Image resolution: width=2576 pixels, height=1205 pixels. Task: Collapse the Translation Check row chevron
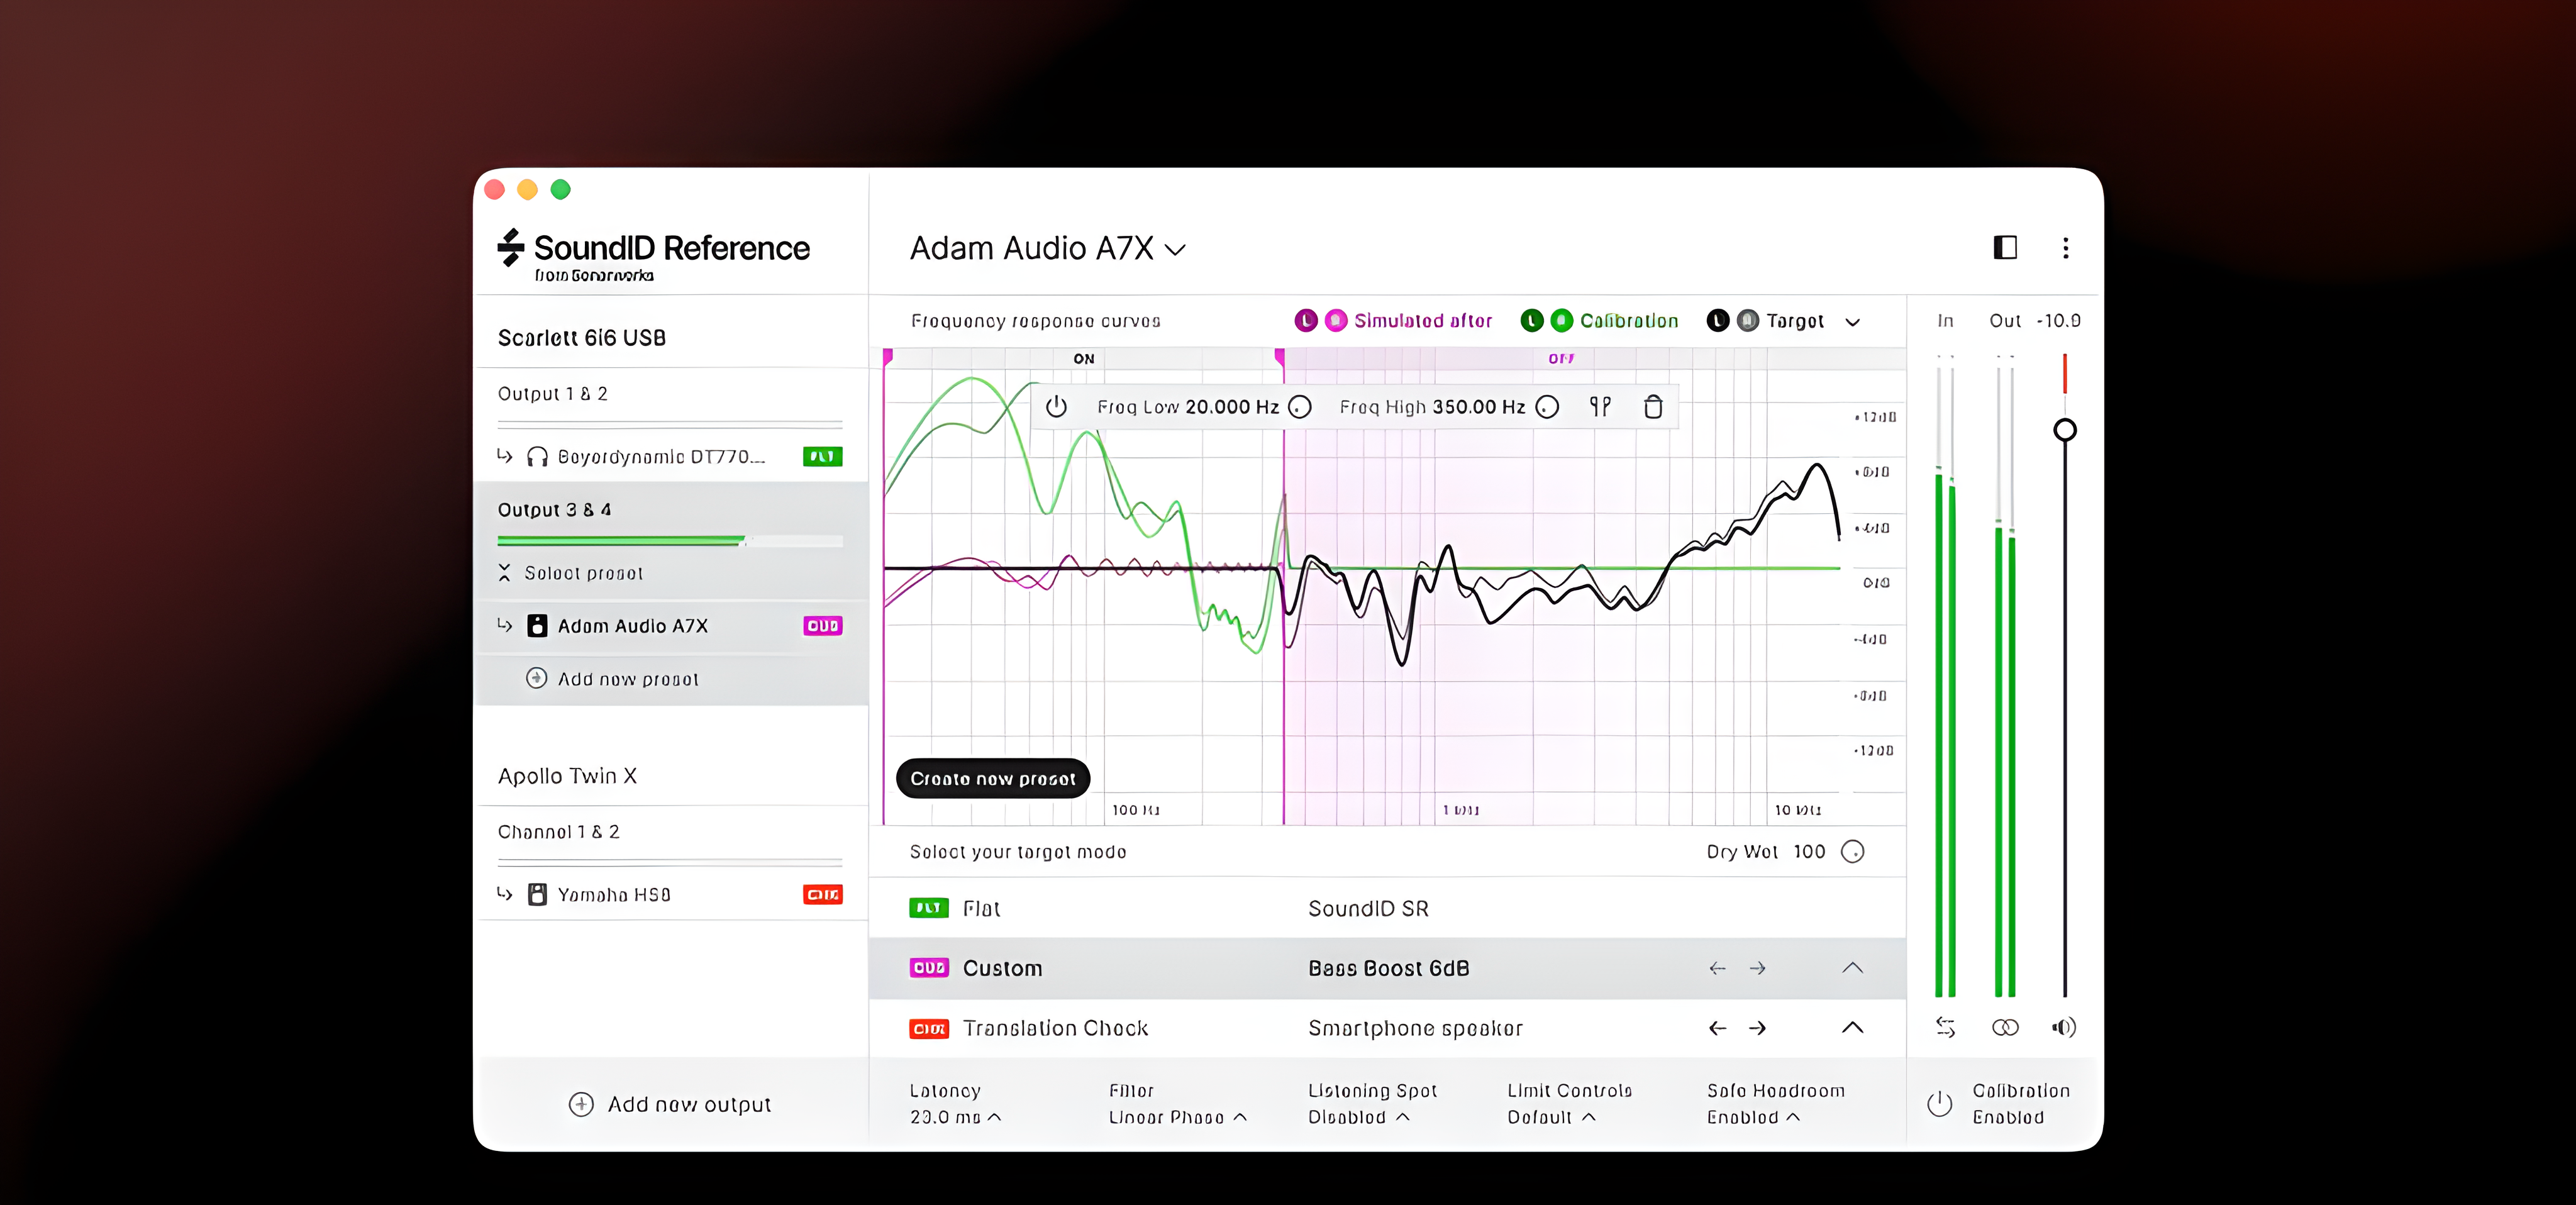pos(1852,1027)
